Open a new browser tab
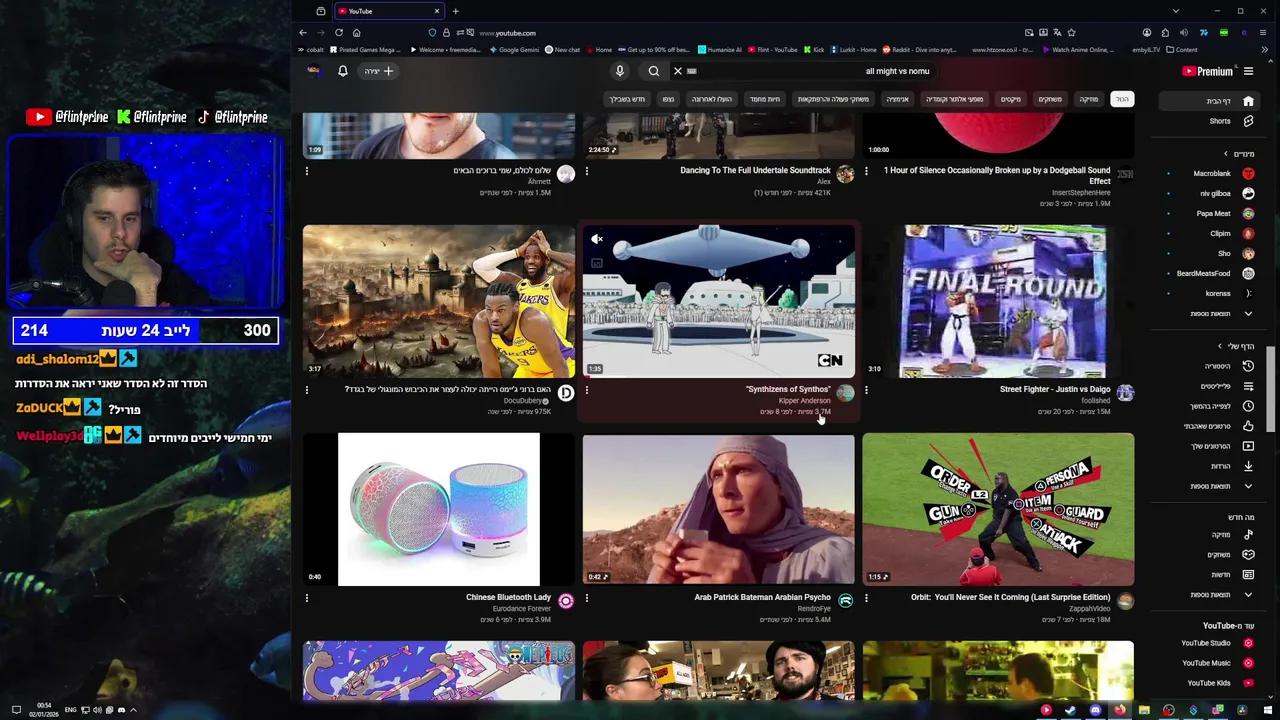 click(455, 11)
